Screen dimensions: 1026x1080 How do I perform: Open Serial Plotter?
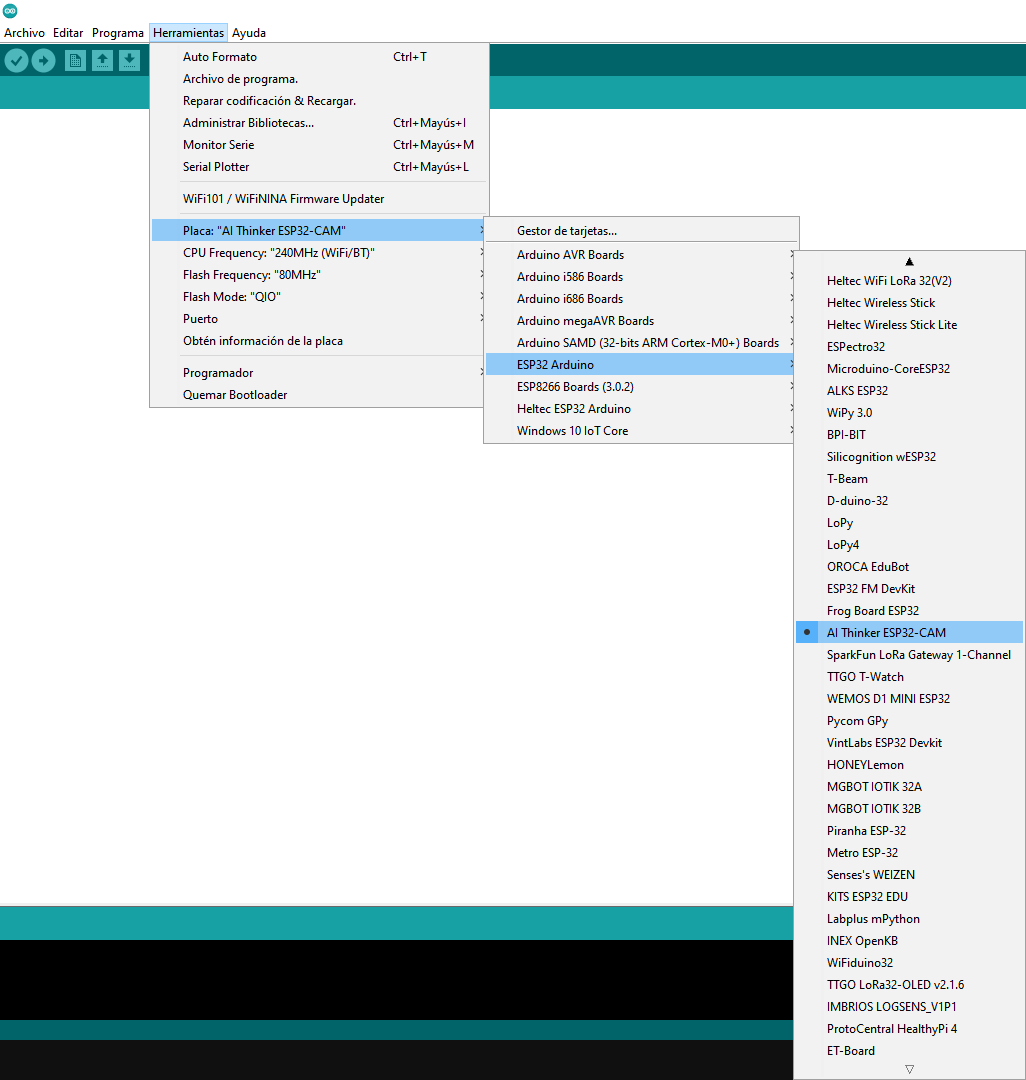click(320, 167)
